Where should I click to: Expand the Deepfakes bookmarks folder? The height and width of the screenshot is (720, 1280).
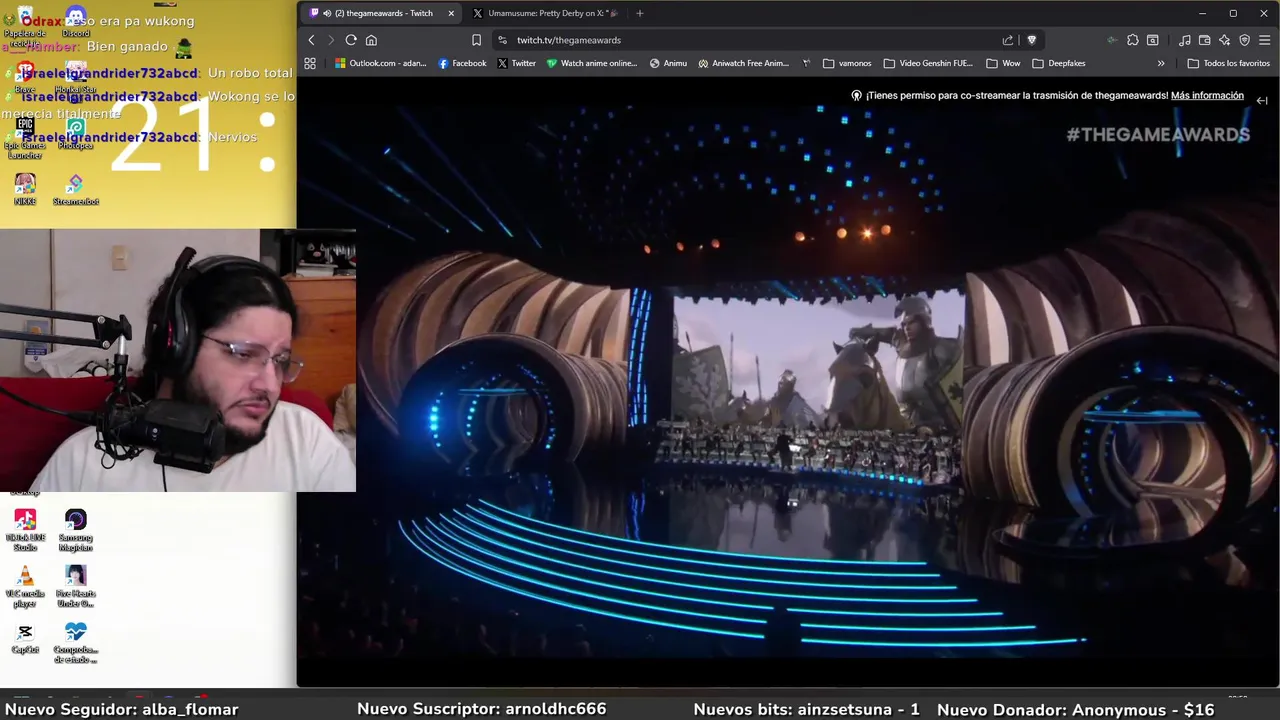[x=1059, y=63]
